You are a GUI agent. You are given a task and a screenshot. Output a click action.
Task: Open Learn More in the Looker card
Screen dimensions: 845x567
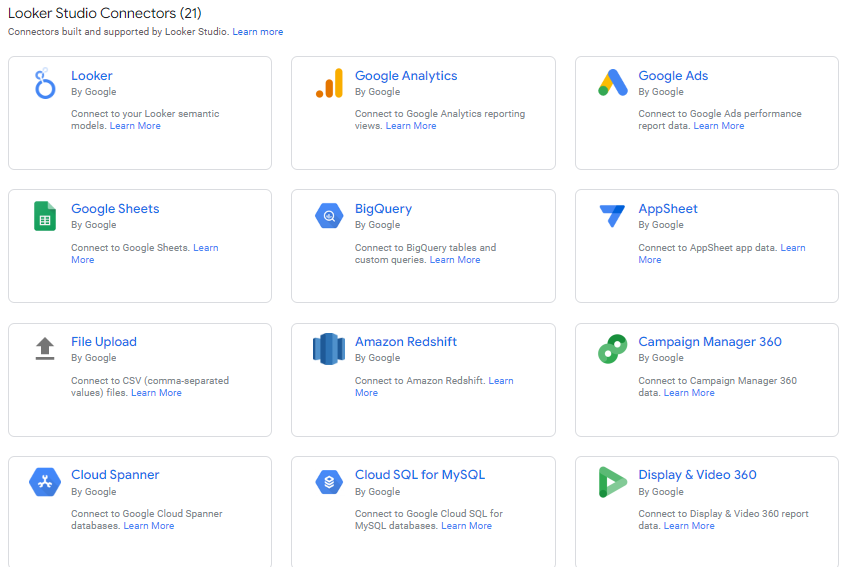(135, 126)
